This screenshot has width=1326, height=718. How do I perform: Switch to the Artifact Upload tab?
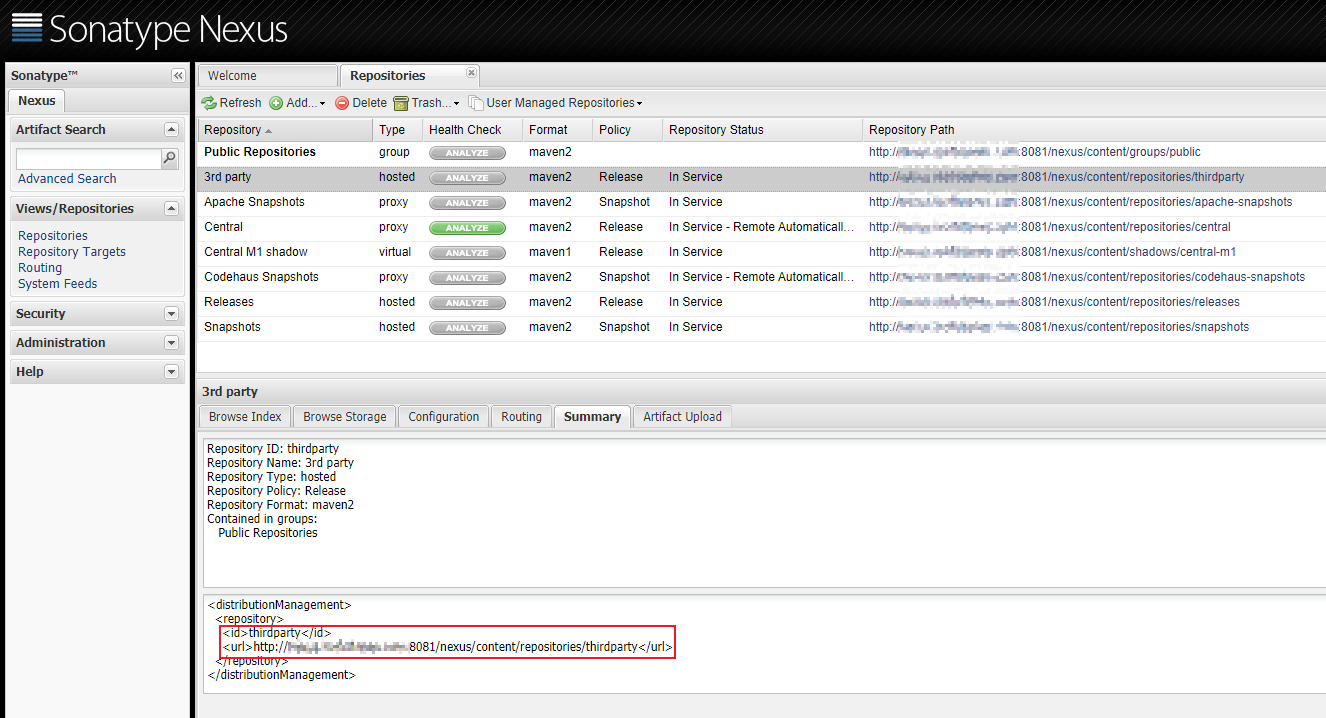pos(682,417)
